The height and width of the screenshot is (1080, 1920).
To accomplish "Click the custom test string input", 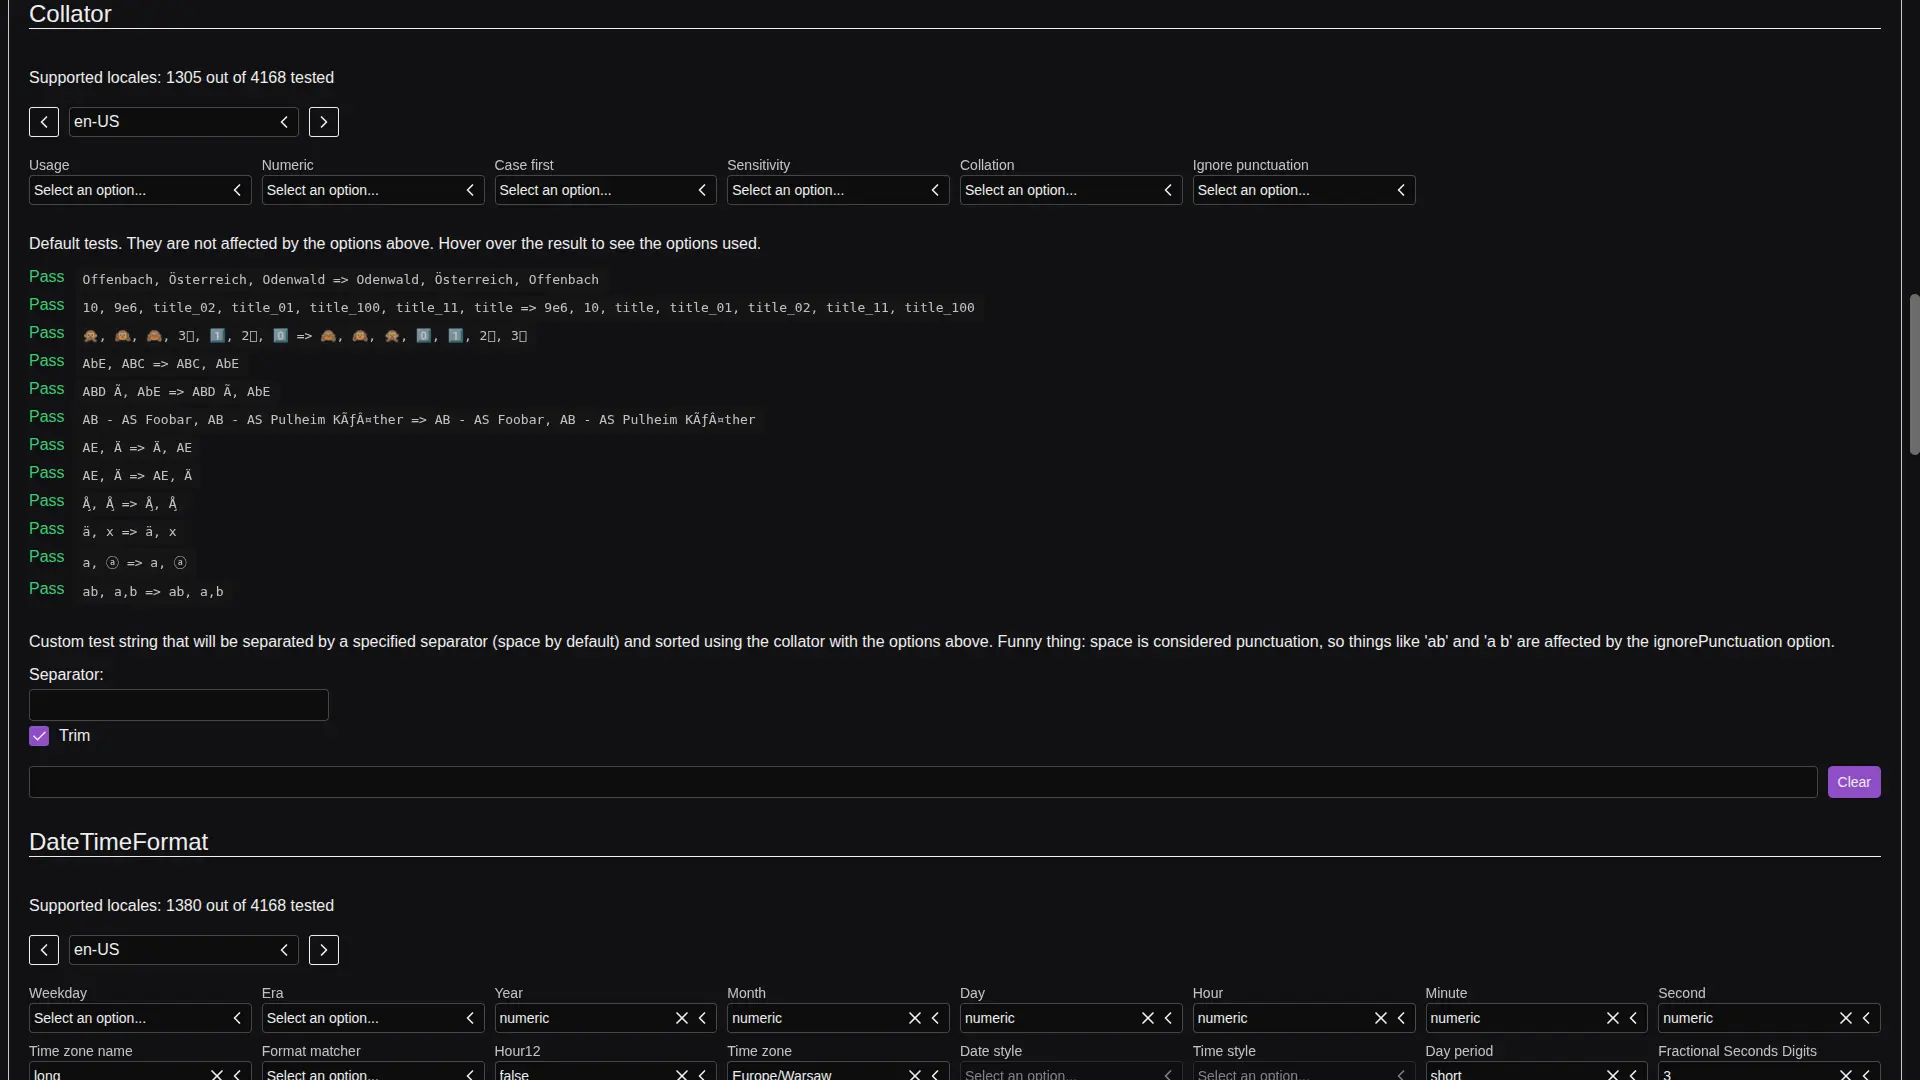I will pyautogui.click(x=922, y=782).
